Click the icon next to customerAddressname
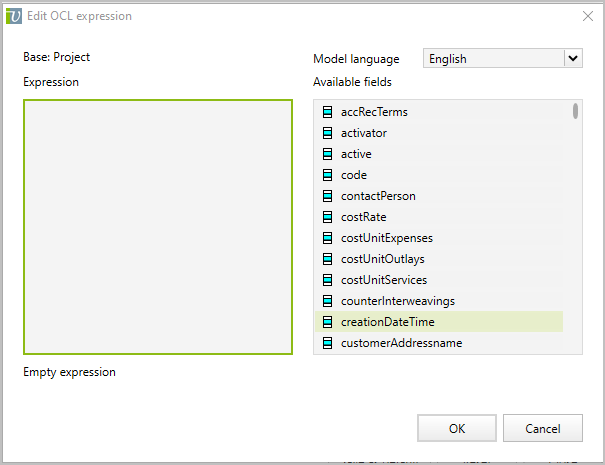The height and width of the screenshot is (465, 605). point(327,343)
